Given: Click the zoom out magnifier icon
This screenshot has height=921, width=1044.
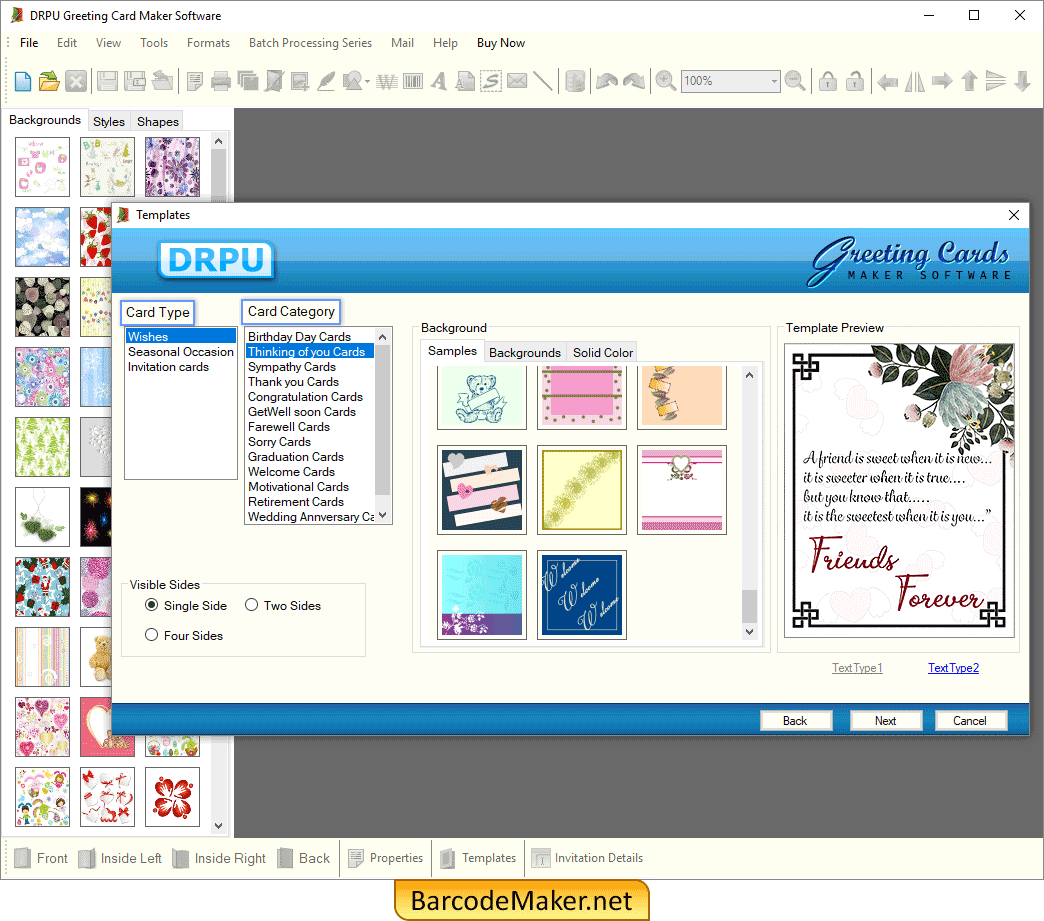Looking at the screenshot, I should [795, 81].
